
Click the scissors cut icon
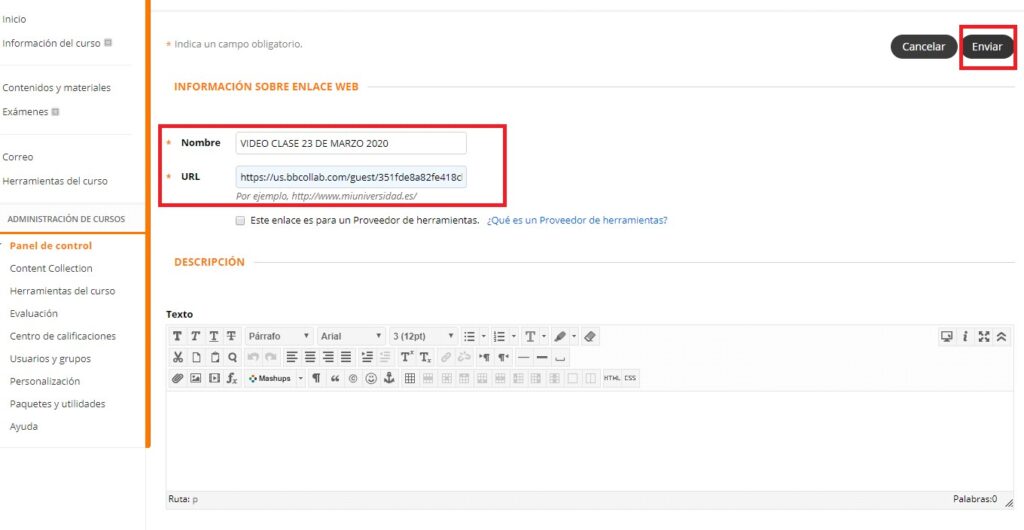coord(177,357)
